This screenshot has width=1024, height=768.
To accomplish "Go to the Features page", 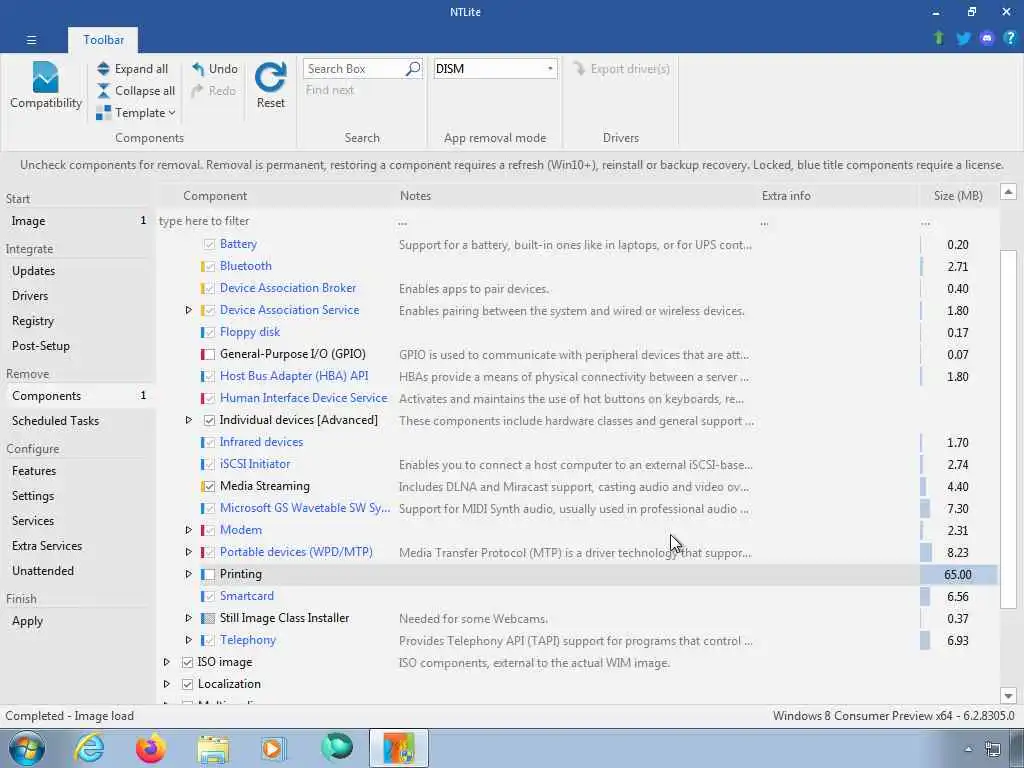I will click(x=34, y=471).
